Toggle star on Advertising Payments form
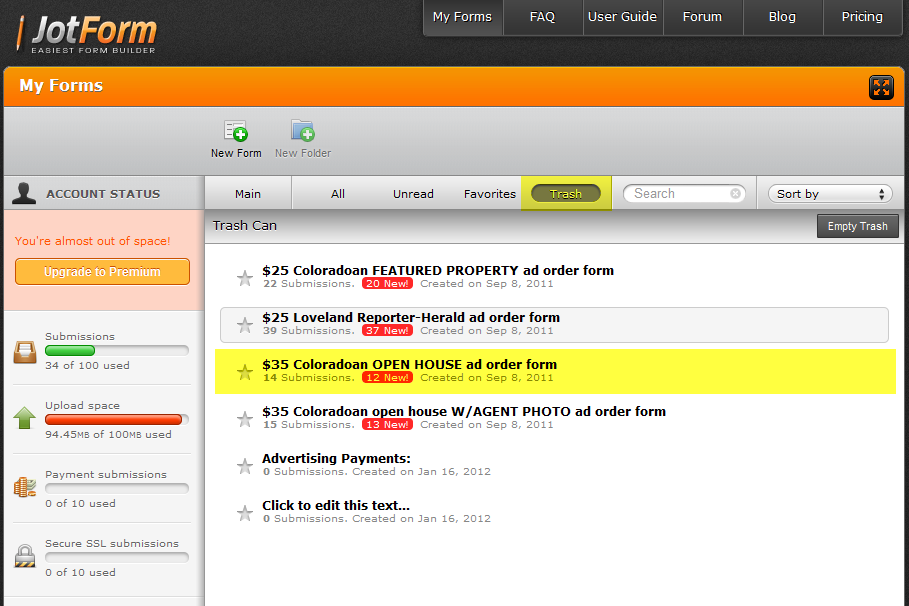 (244, 466)
